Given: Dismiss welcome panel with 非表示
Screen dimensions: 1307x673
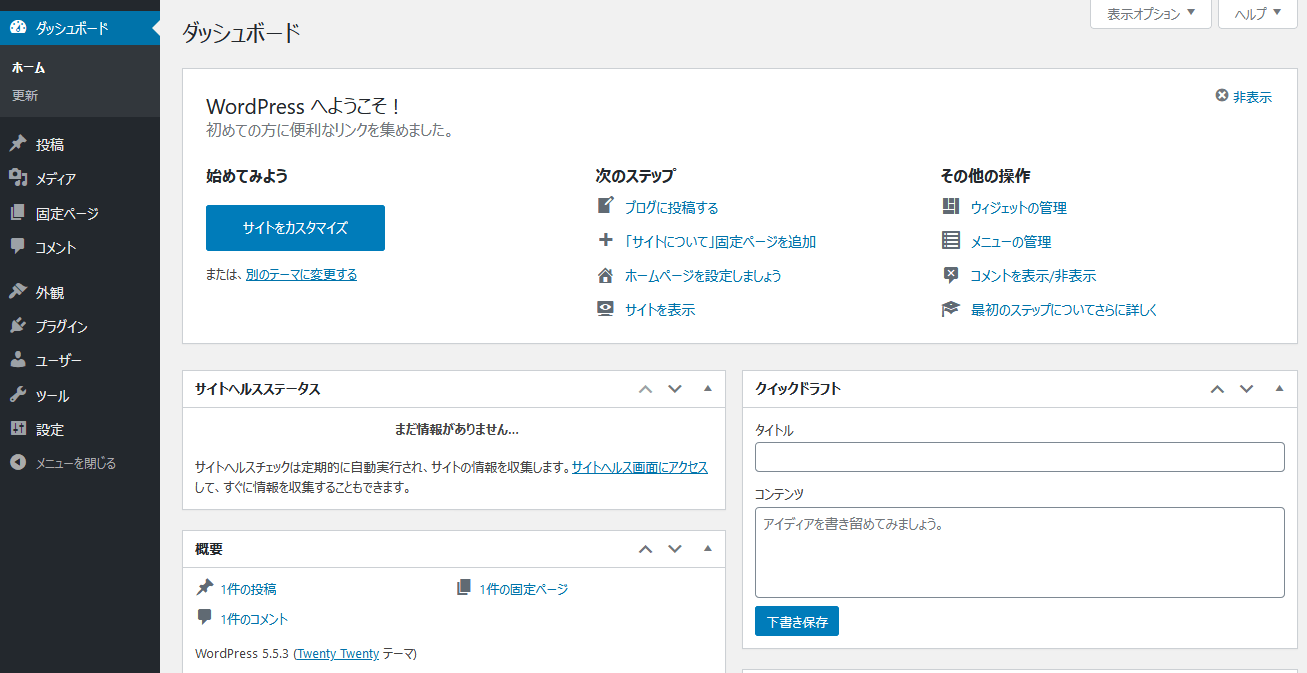Looking at the screenshot, I should coord(1243,97).
